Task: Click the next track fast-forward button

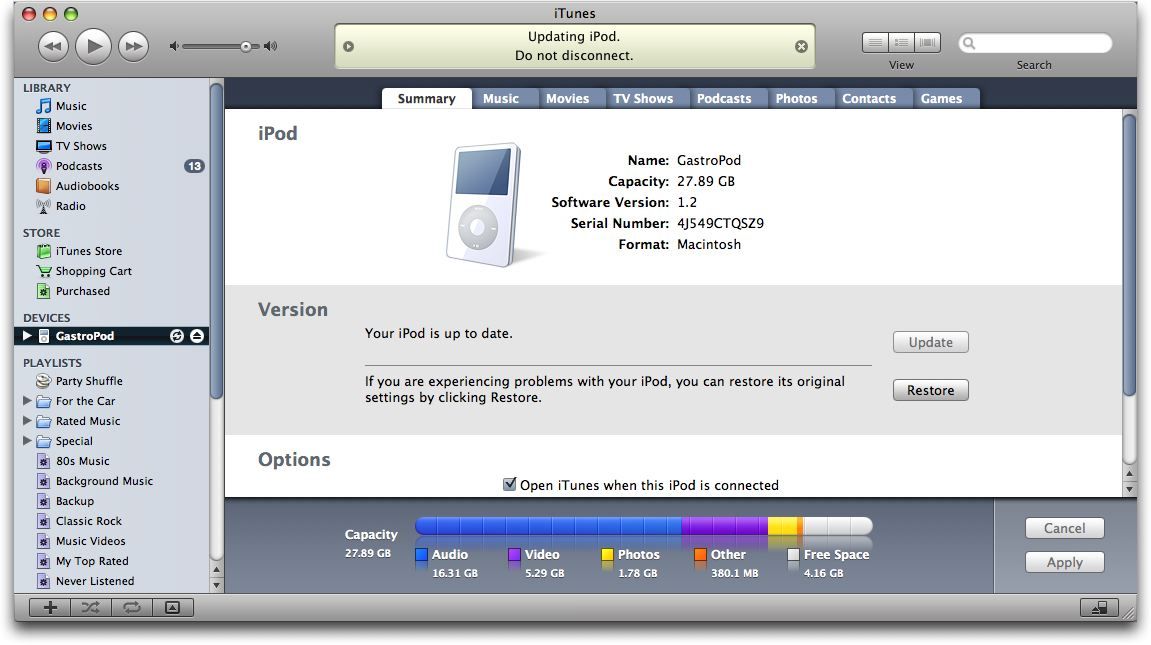Action: click(x=134, y=46)
